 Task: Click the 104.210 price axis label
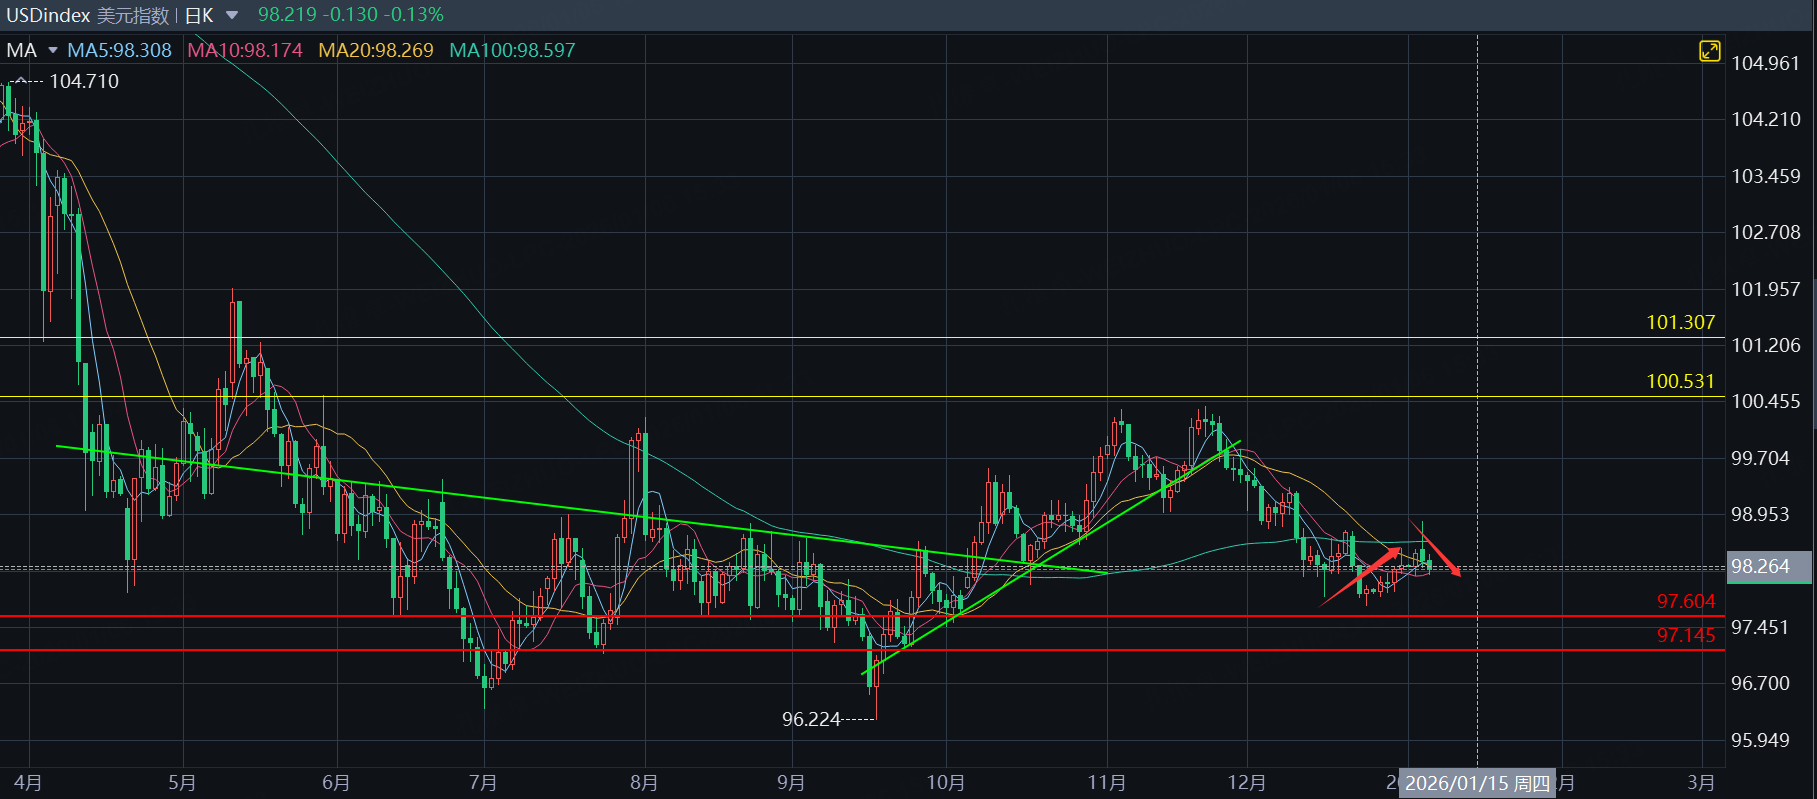pos(1765,119)
